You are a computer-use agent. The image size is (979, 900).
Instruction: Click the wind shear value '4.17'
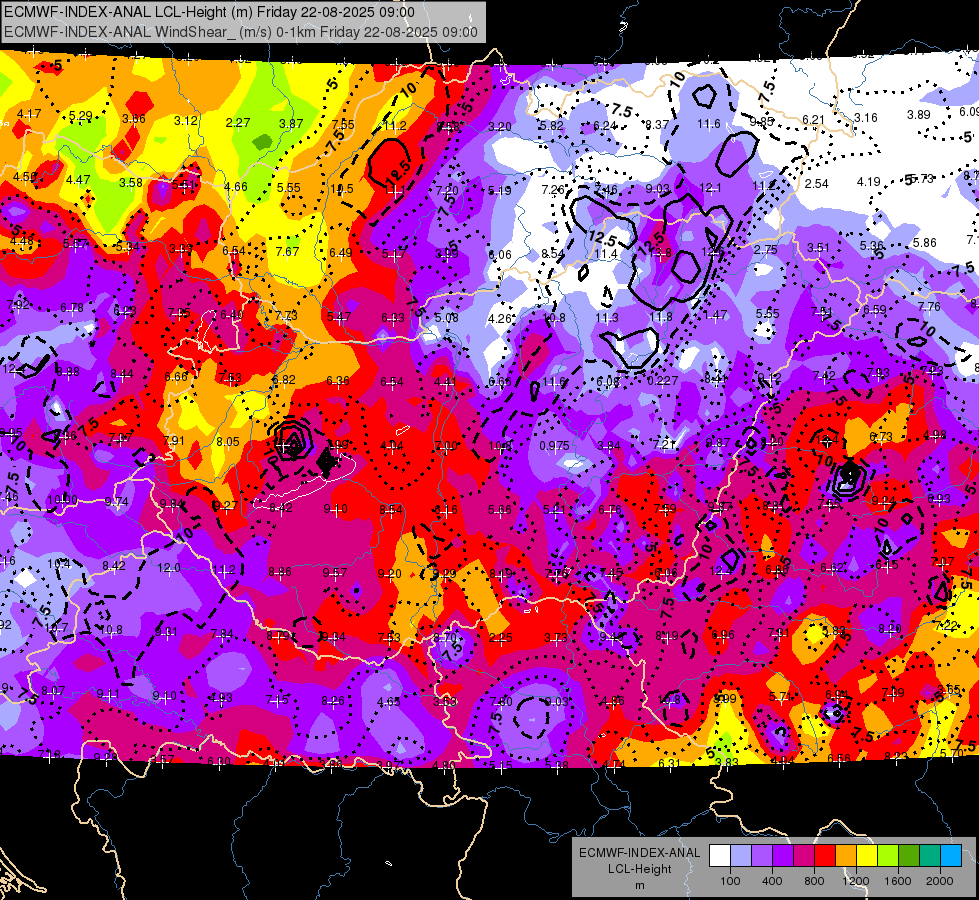click(29, 114)
